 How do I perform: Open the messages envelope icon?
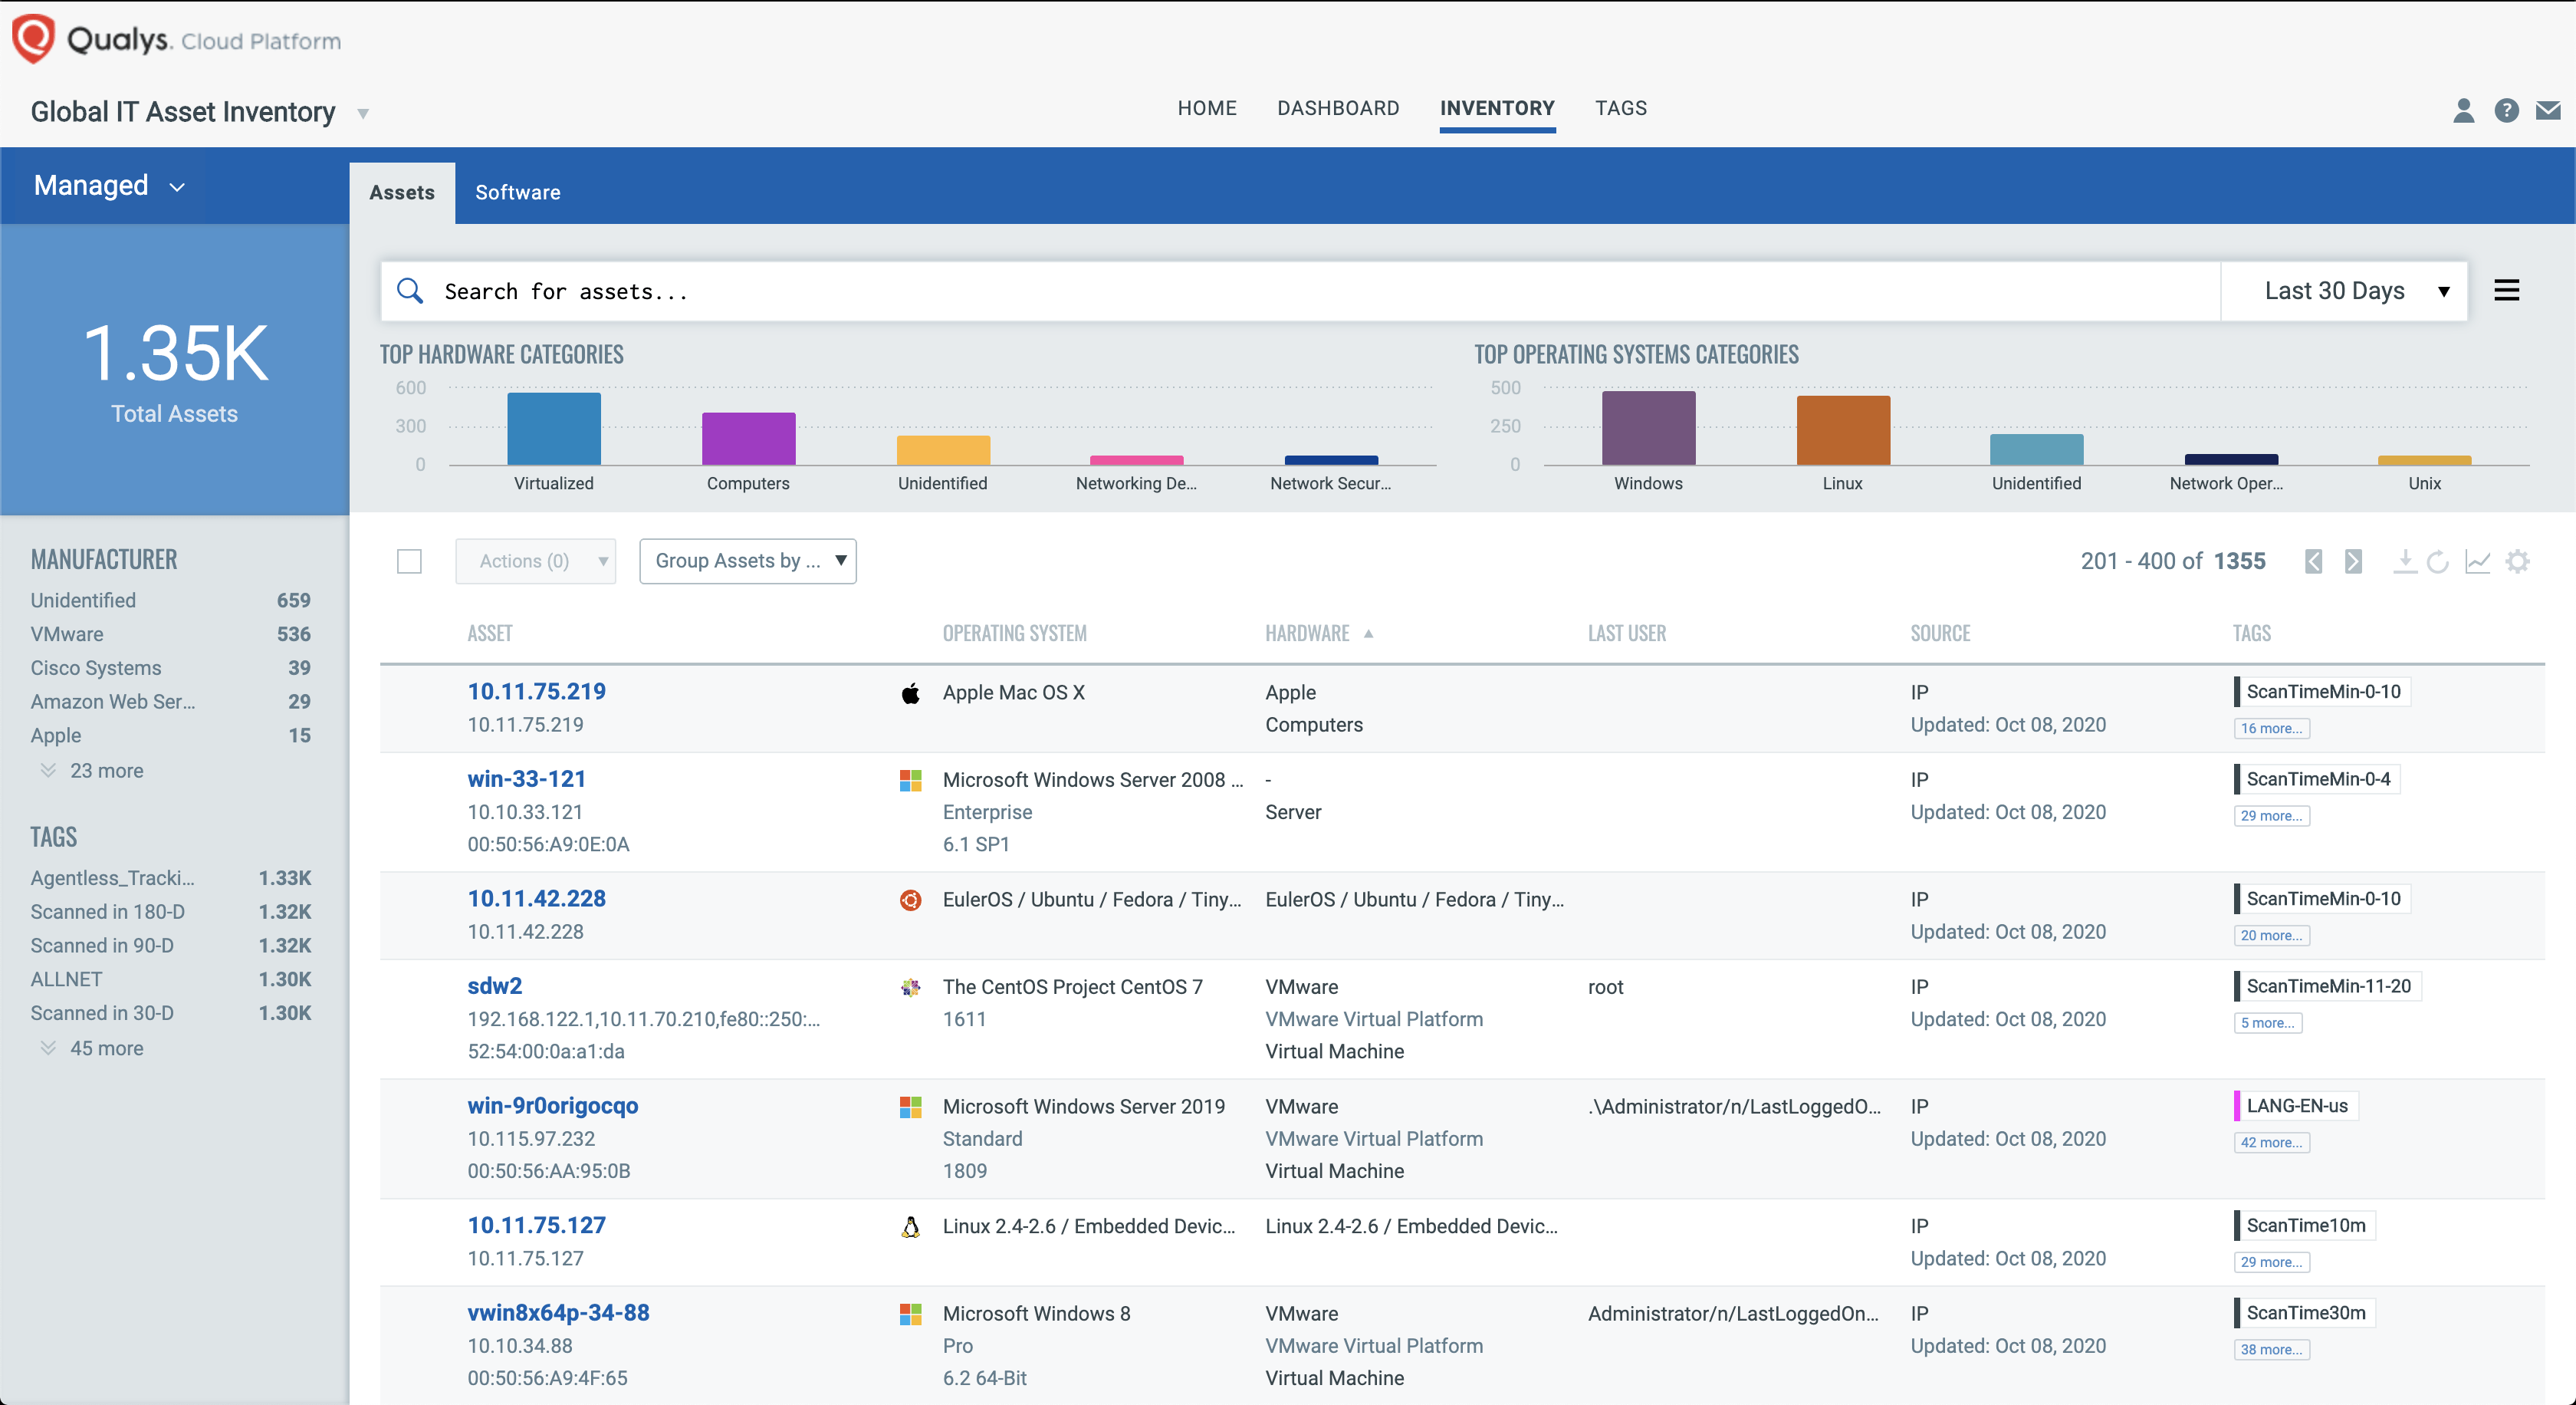point(2549,111)
